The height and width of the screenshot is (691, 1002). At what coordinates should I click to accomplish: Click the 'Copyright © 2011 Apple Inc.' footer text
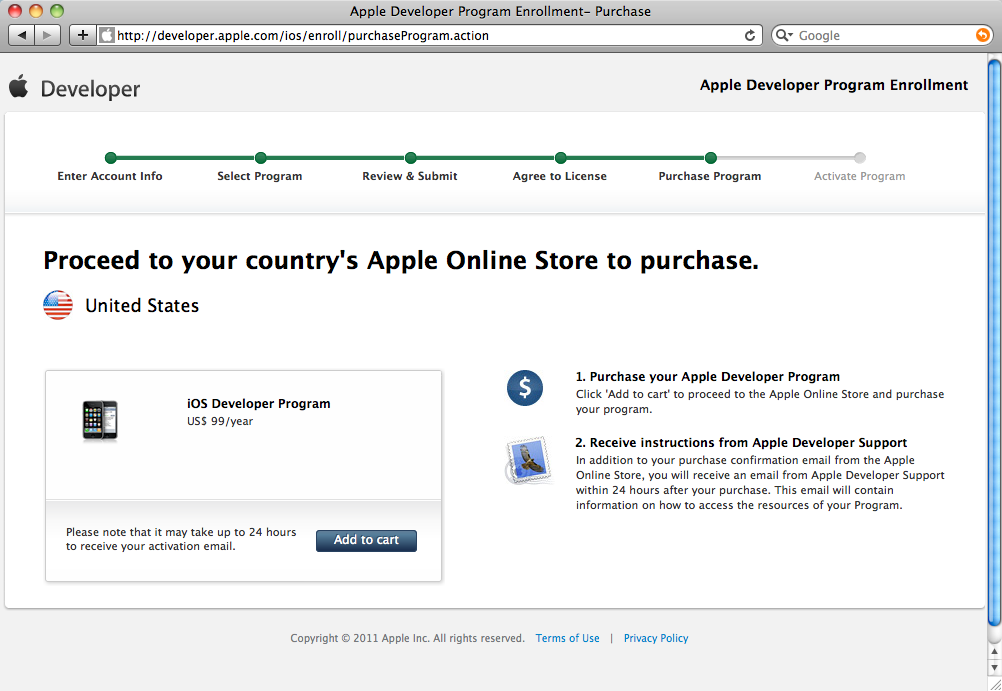tap(407, 638)
